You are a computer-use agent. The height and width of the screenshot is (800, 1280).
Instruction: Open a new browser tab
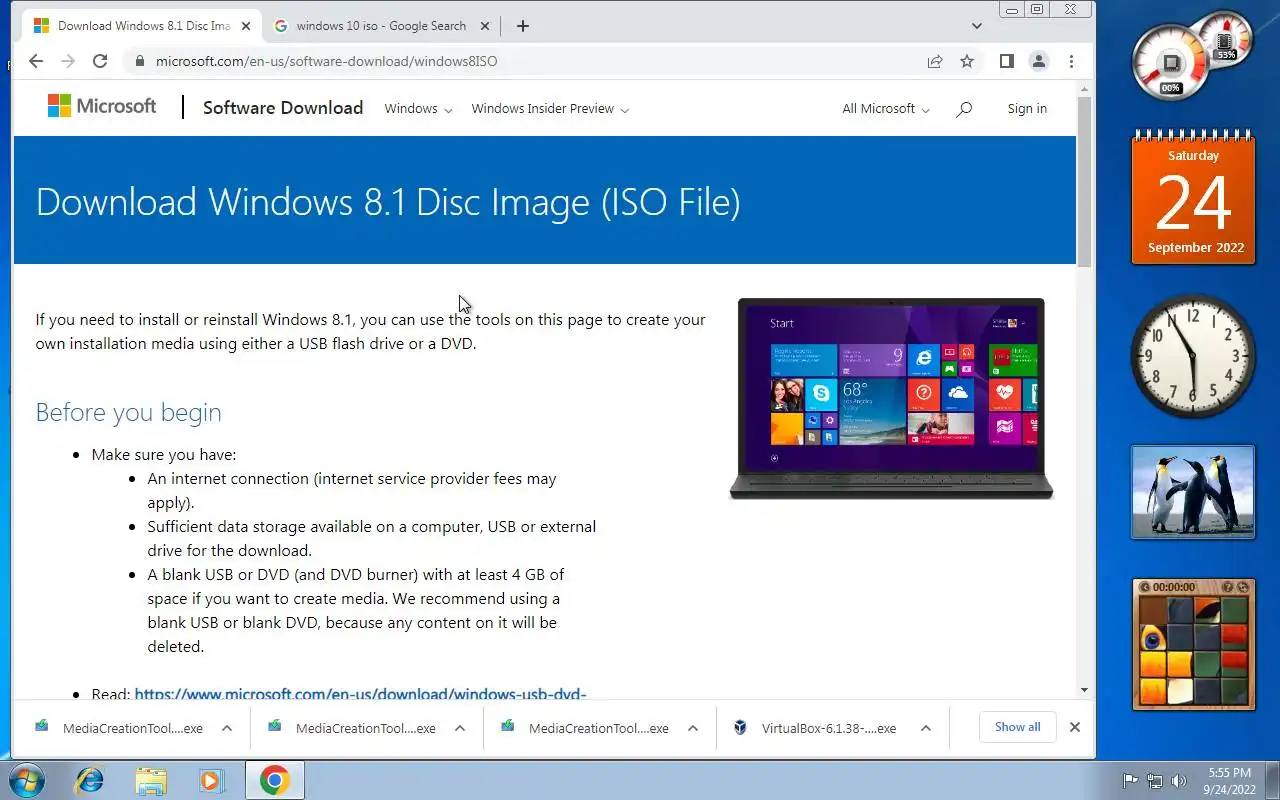pos(523,26)
